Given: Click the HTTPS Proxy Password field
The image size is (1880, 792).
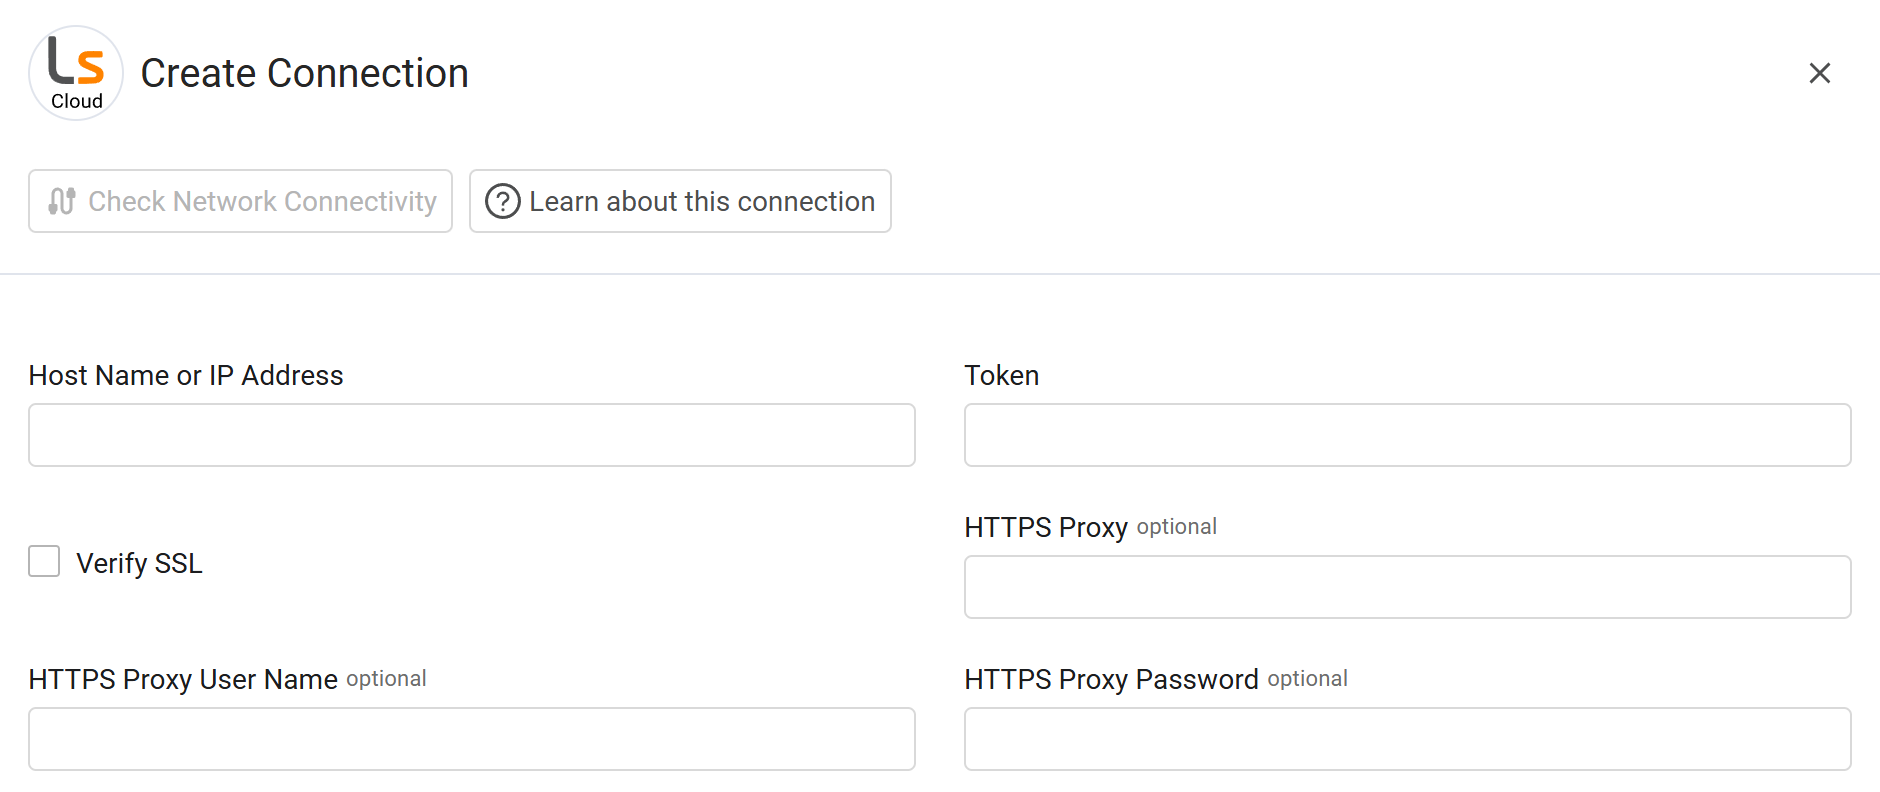Looking at the screenshot, I should 1405,739.
